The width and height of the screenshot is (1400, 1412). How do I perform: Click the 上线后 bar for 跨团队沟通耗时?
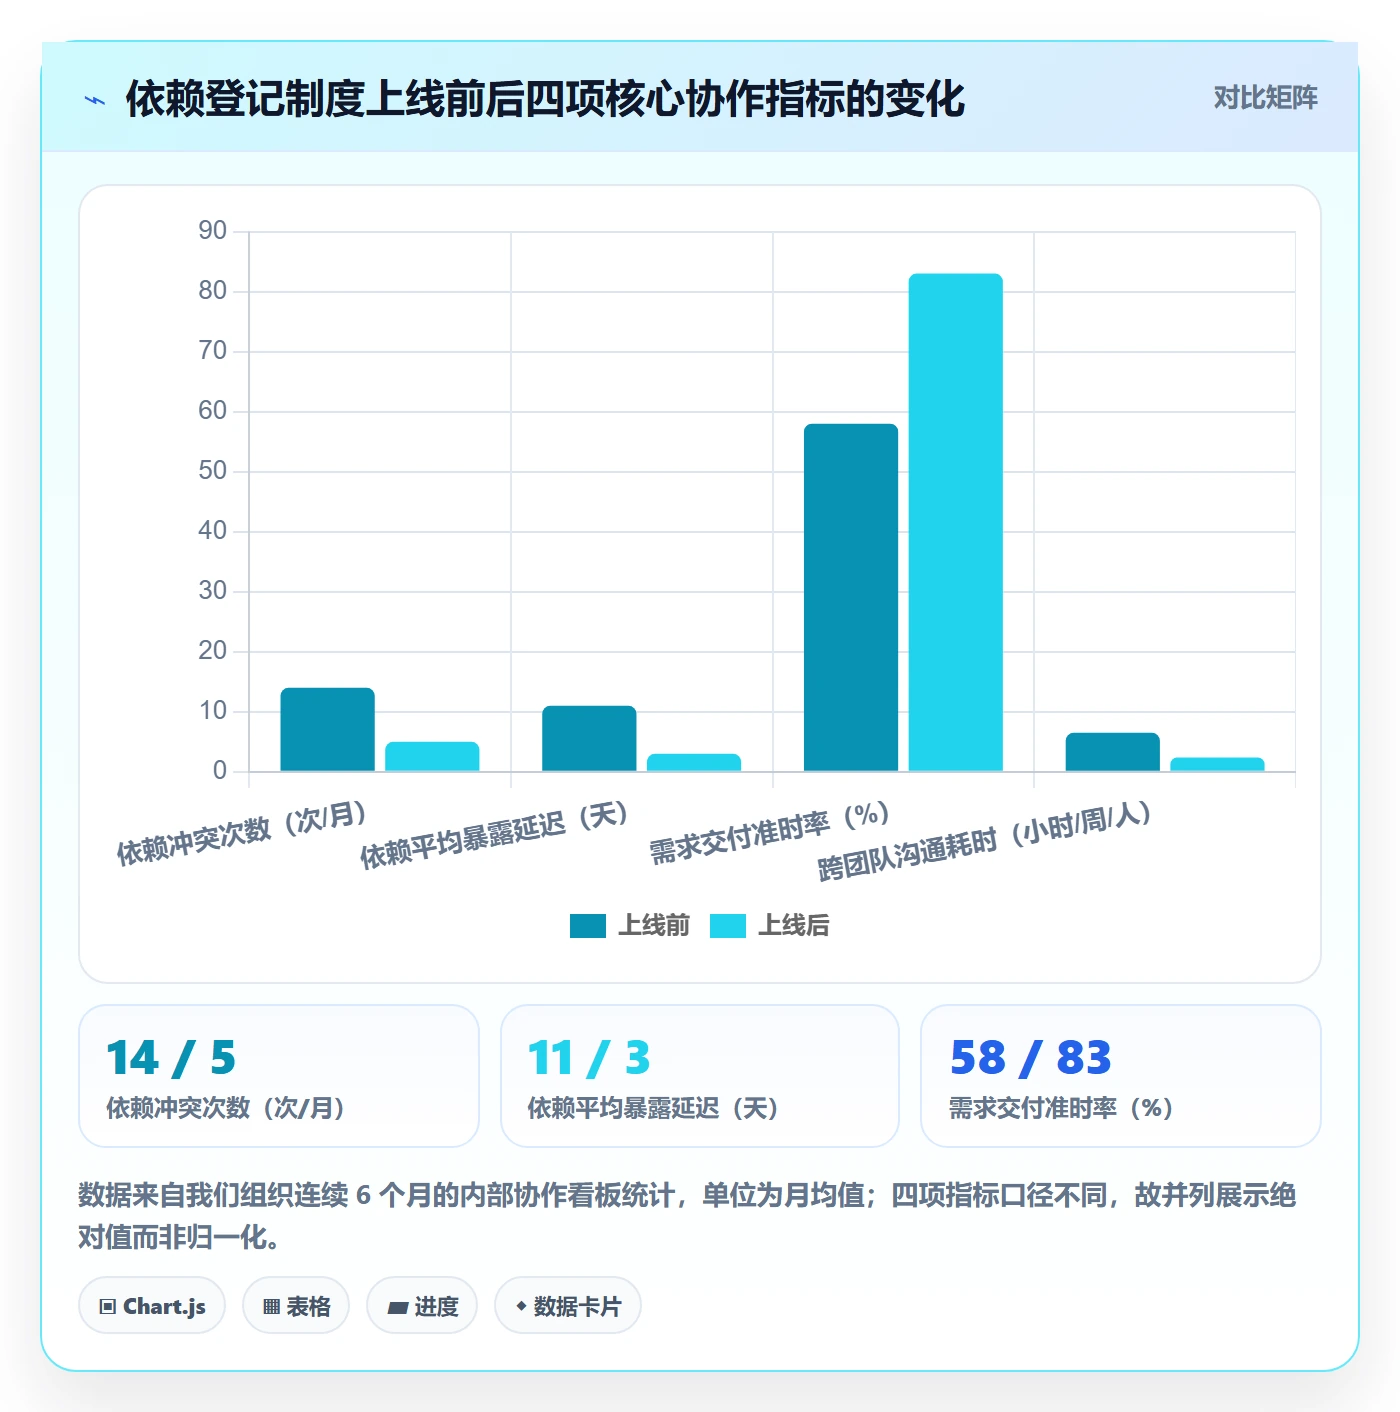pos(1217,764)
